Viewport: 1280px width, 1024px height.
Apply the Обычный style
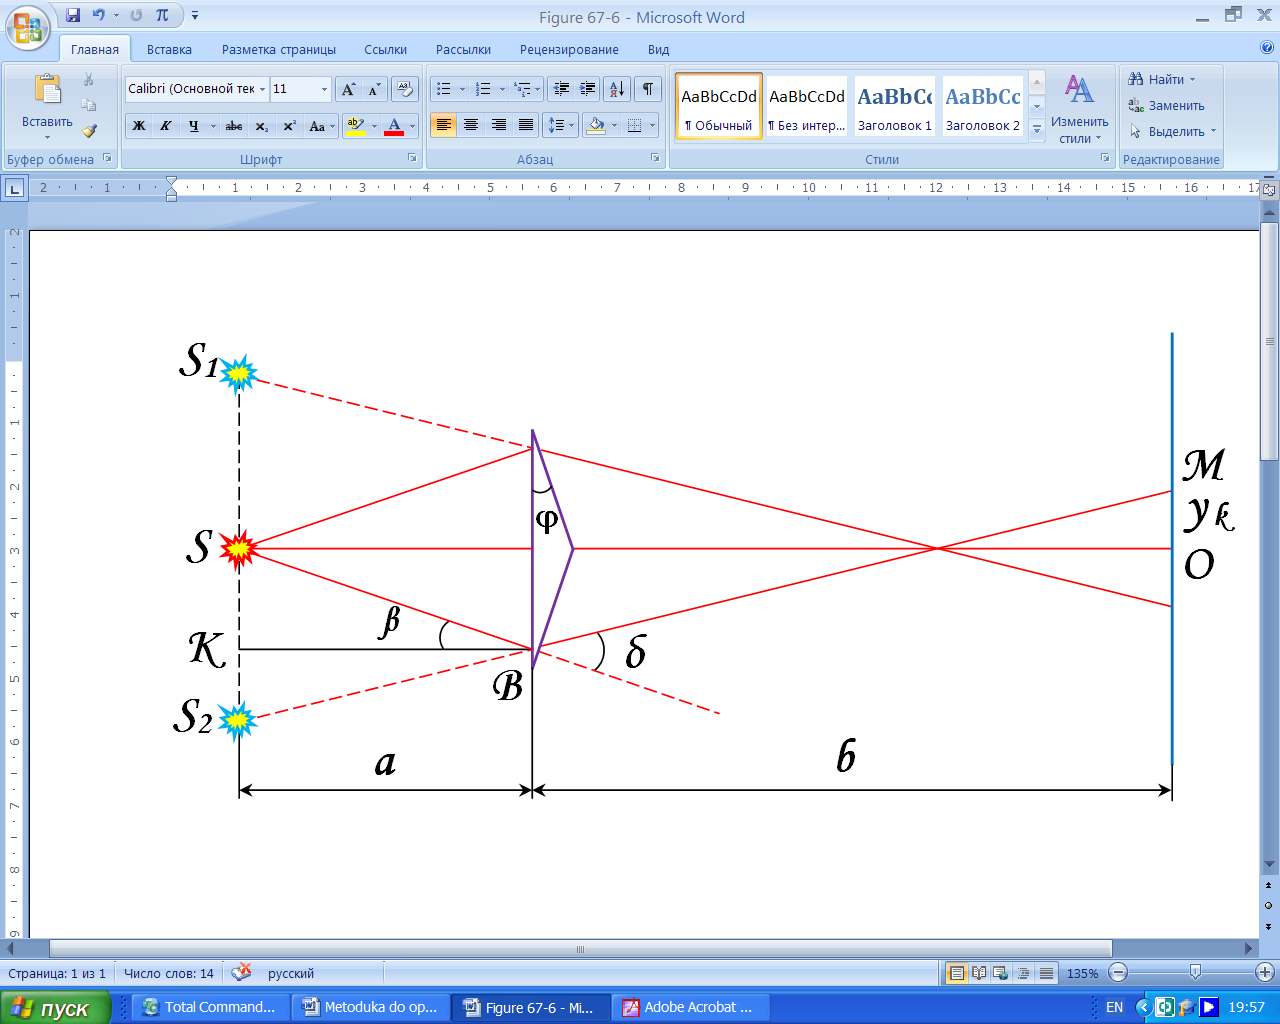(x=719, y=105)
